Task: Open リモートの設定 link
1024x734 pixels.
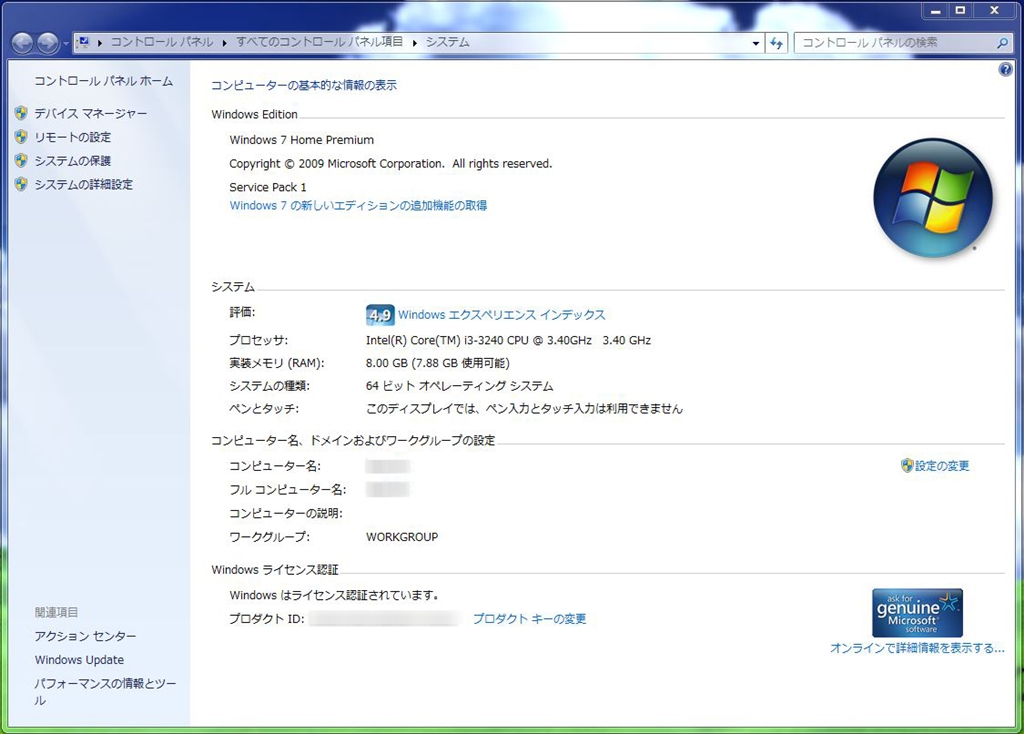Action: pos(72,137)
